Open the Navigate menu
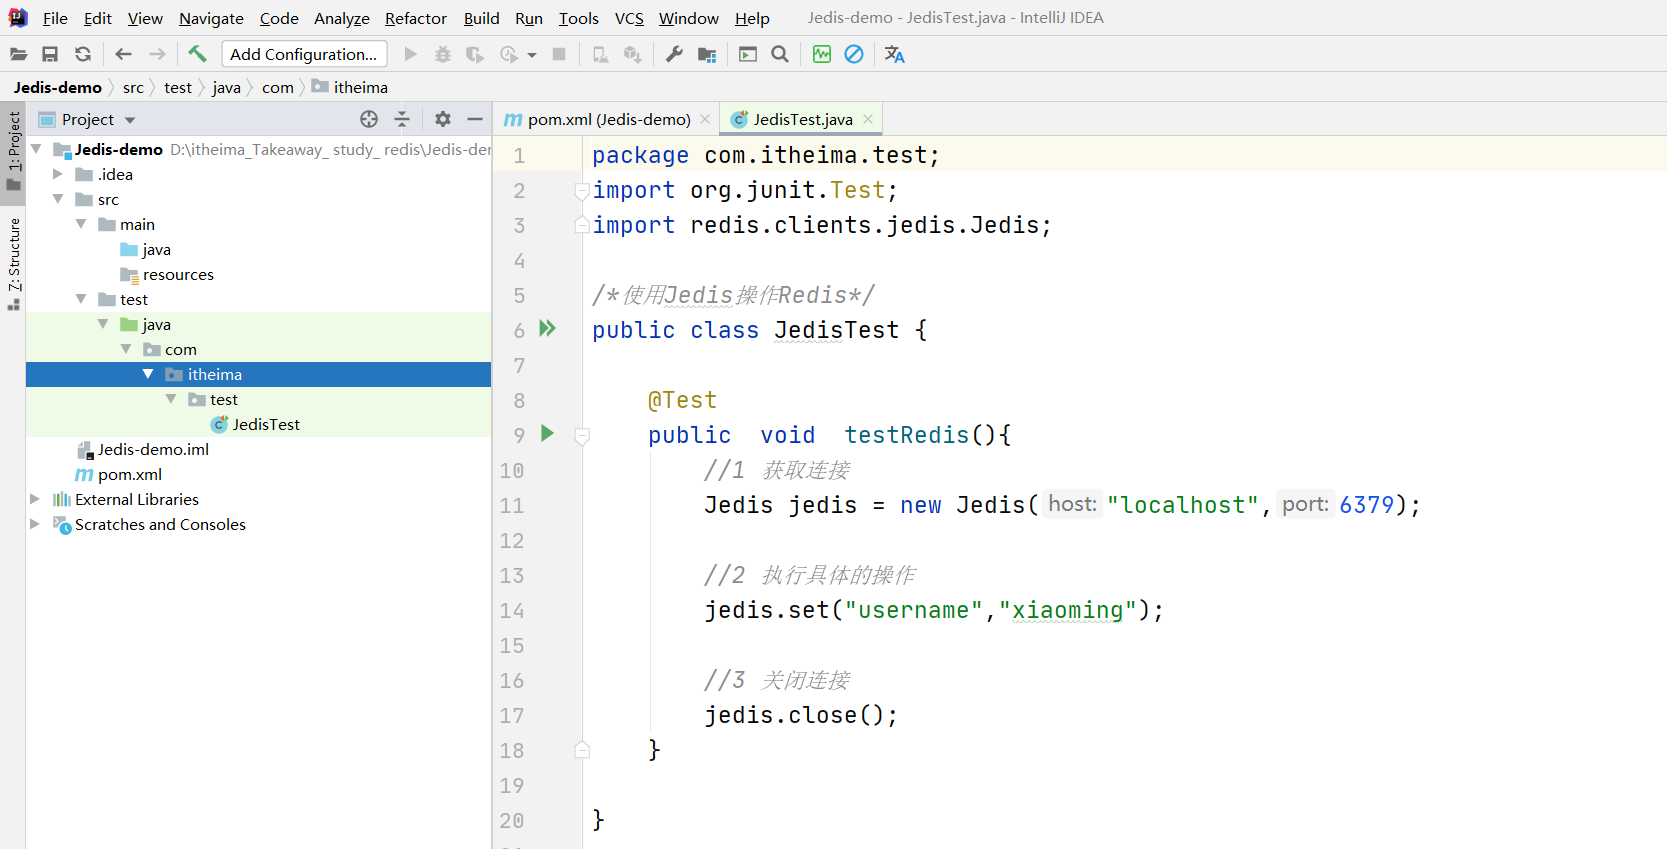This screenshot has width=1667, height=849. (x=211, y=18)
